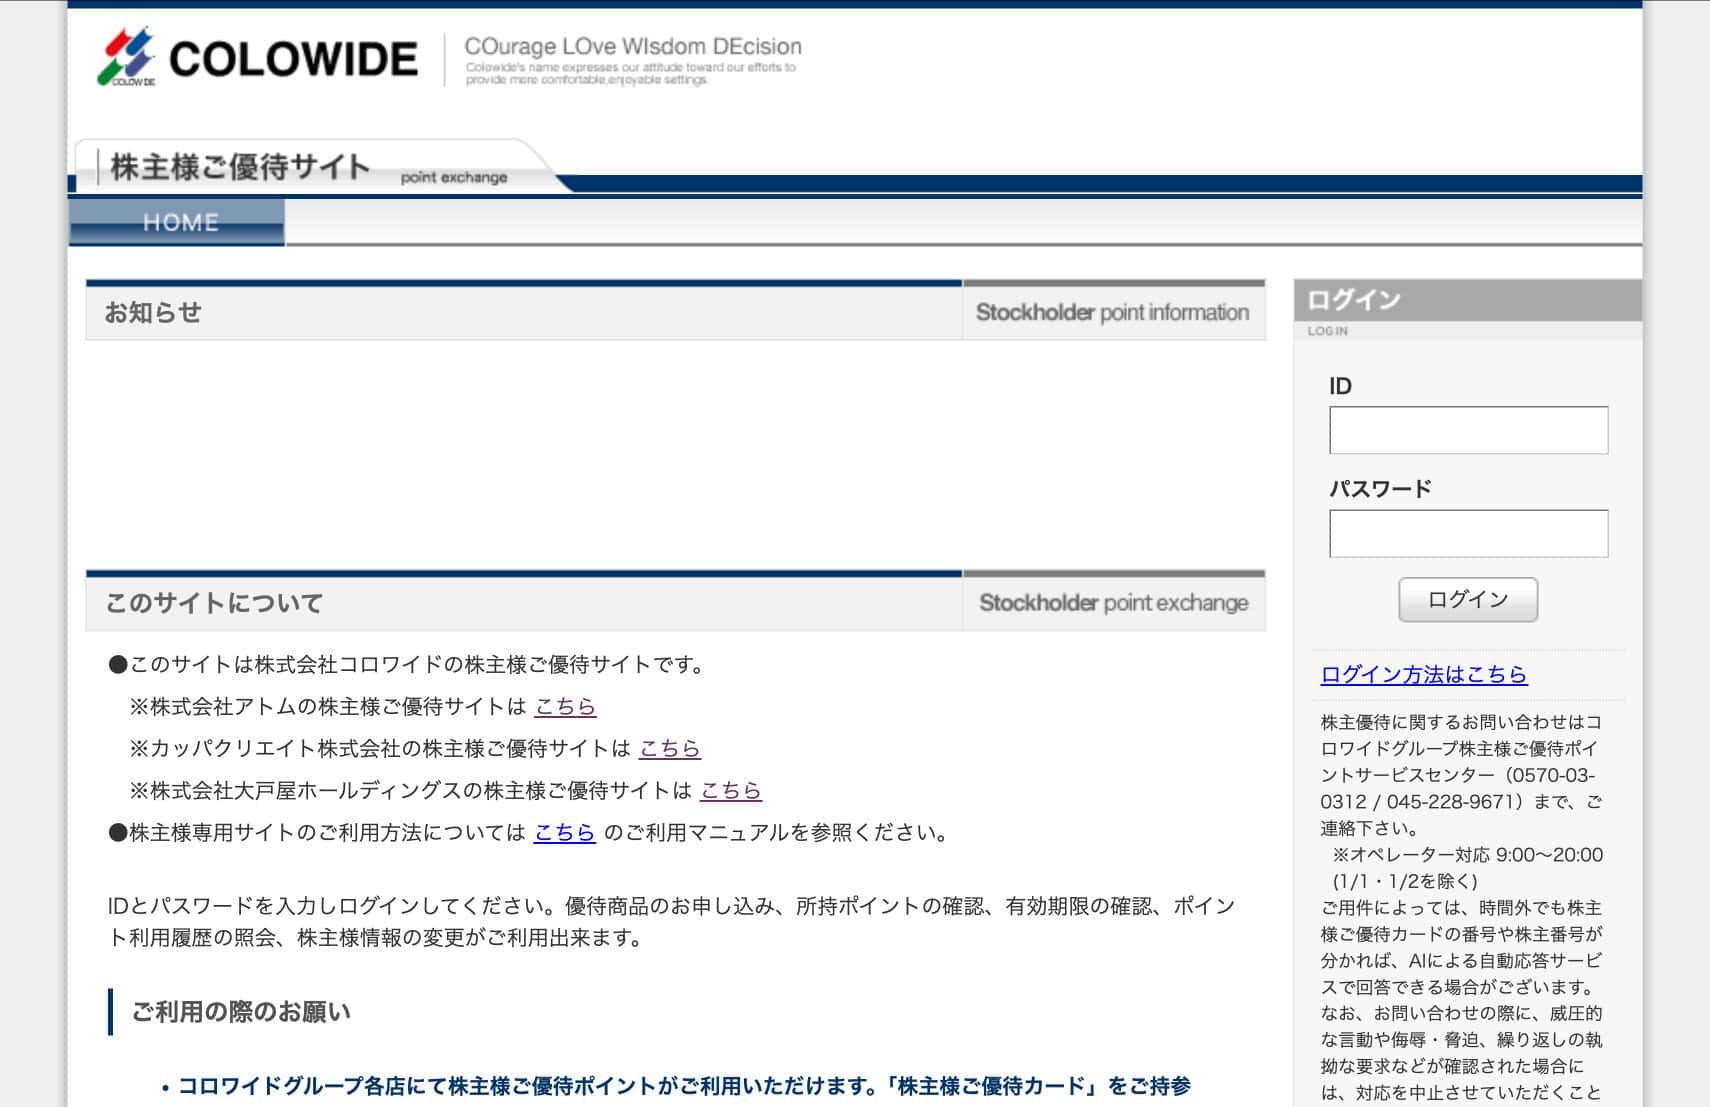This screenshot has height=1107, width=1710.
Task: Click the ID field label
Action: 1340,386
